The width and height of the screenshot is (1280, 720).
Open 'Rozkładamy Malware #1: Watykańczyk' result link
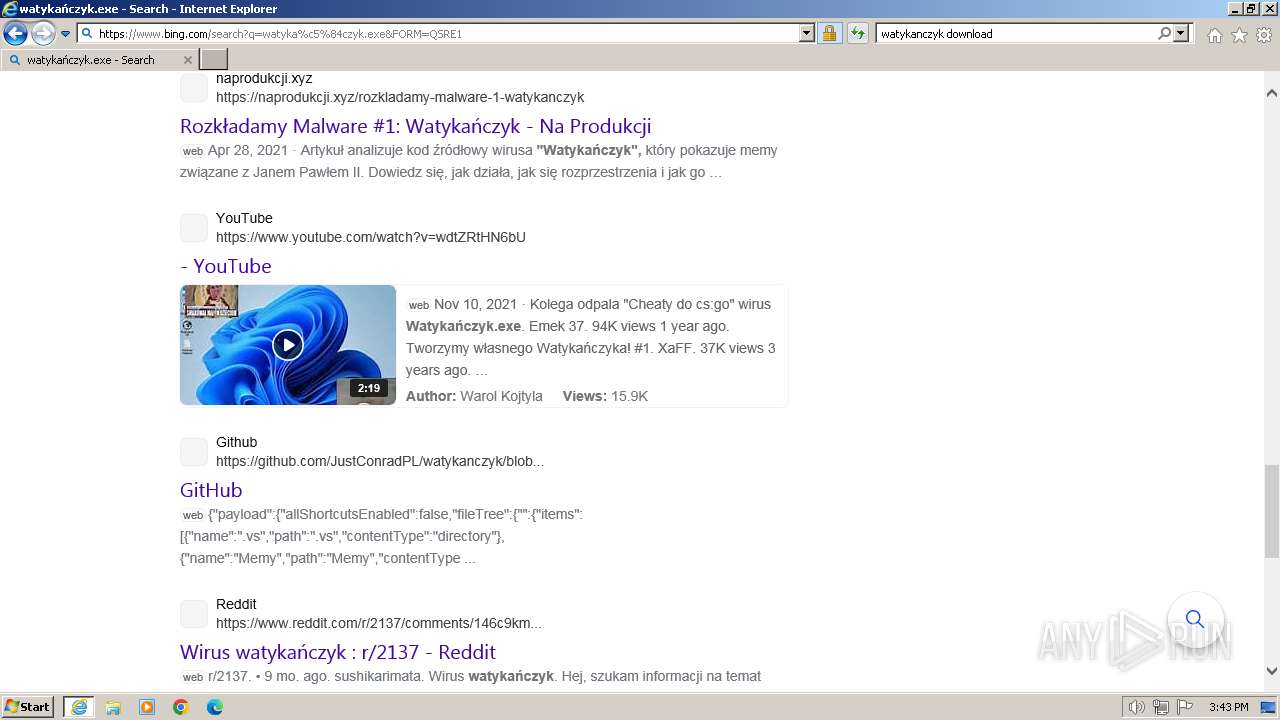(415, 126)
